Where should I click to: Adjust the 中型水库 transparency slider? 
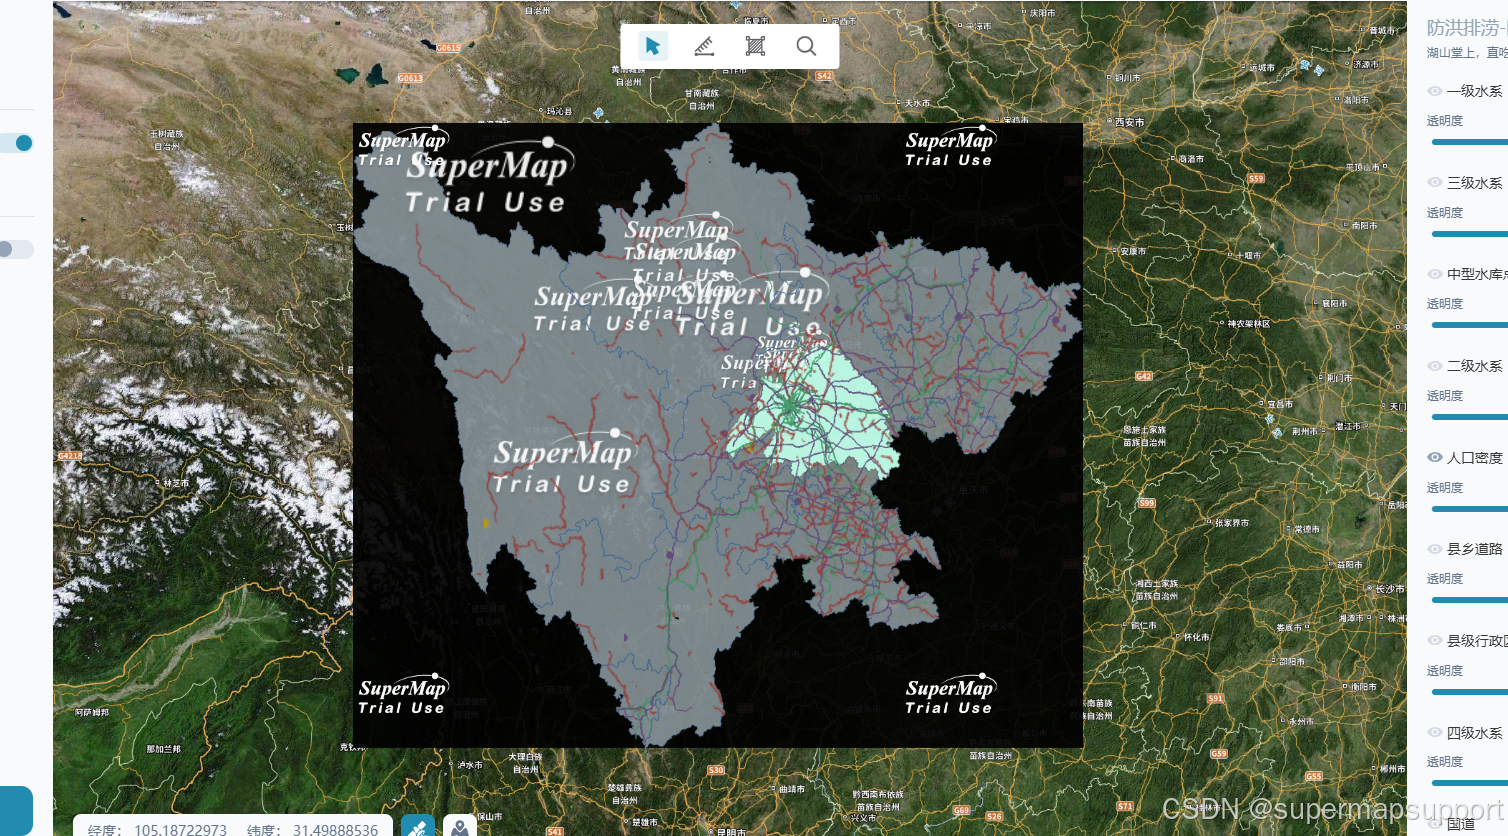pyautogui.click(x=1470, y=325)
